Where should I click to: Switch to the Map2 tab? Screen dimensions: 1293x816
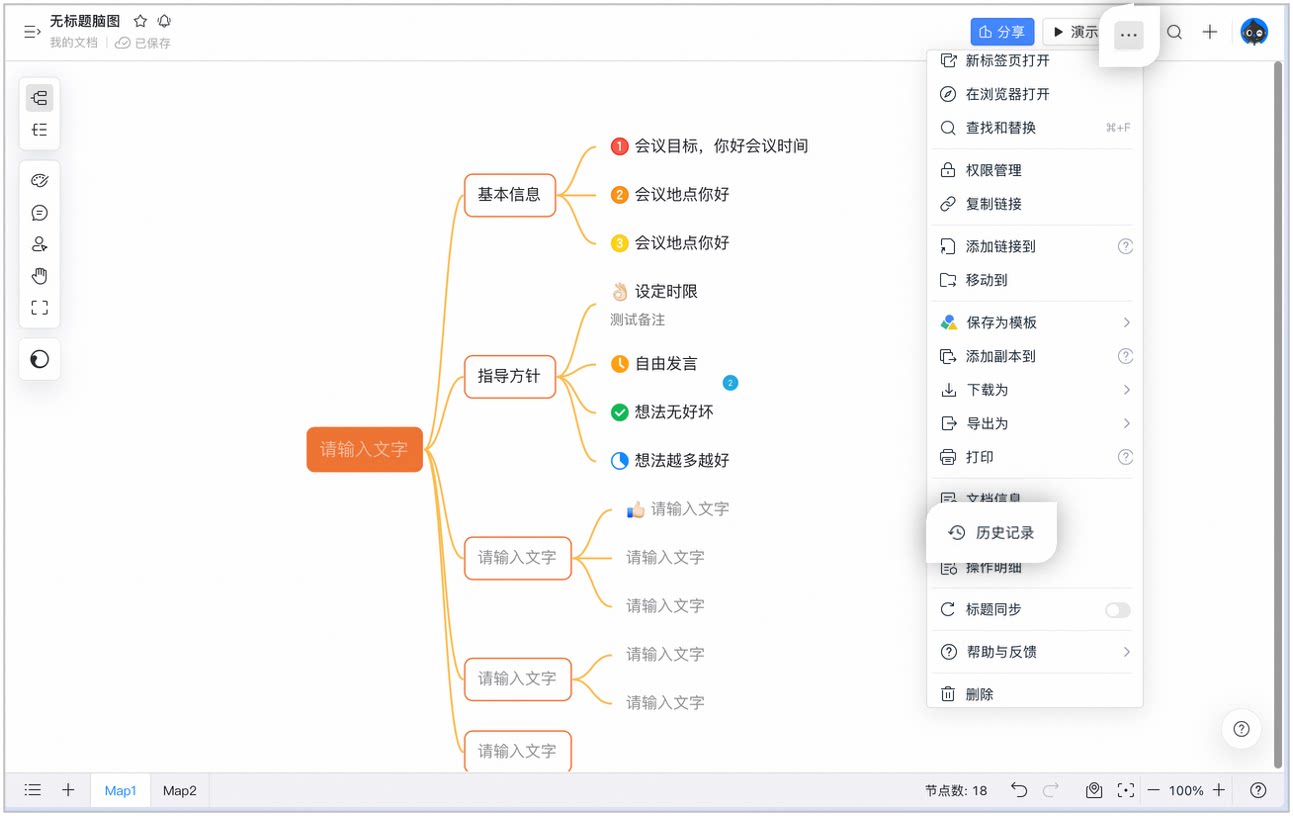tap(180, 790)
